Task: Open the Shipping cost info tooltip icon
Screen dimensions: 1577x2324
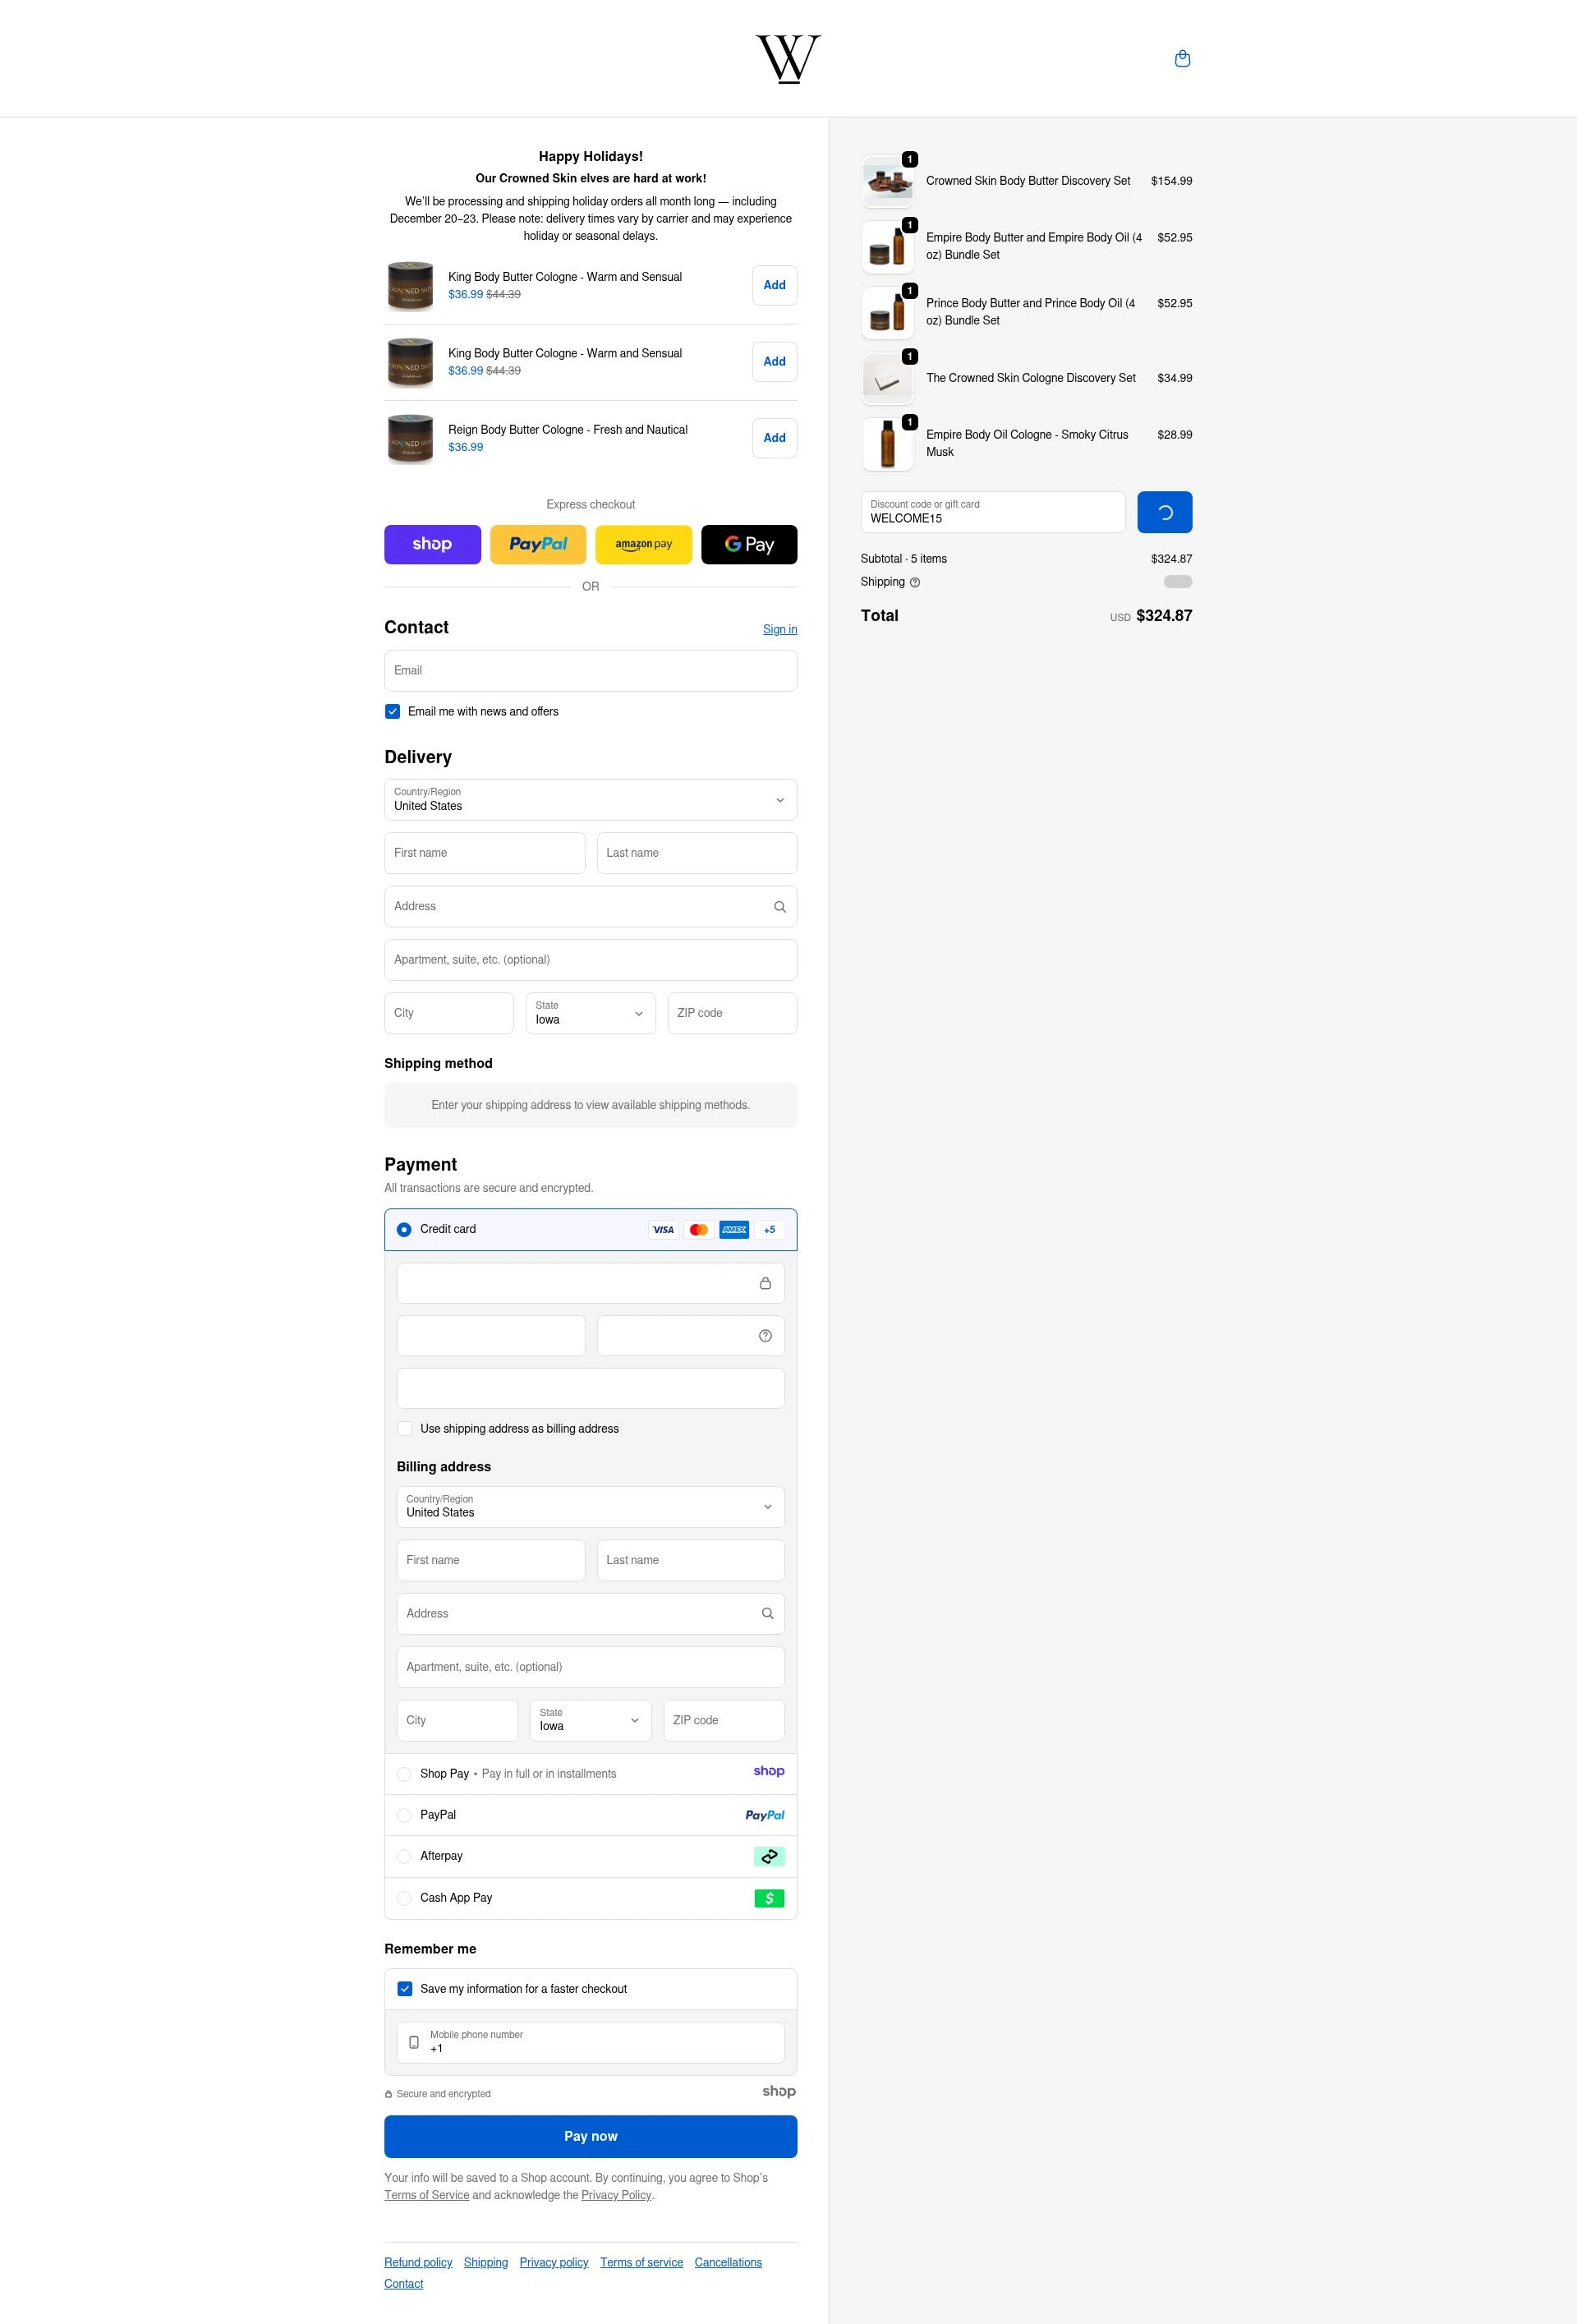Action: tap(915, 581)
